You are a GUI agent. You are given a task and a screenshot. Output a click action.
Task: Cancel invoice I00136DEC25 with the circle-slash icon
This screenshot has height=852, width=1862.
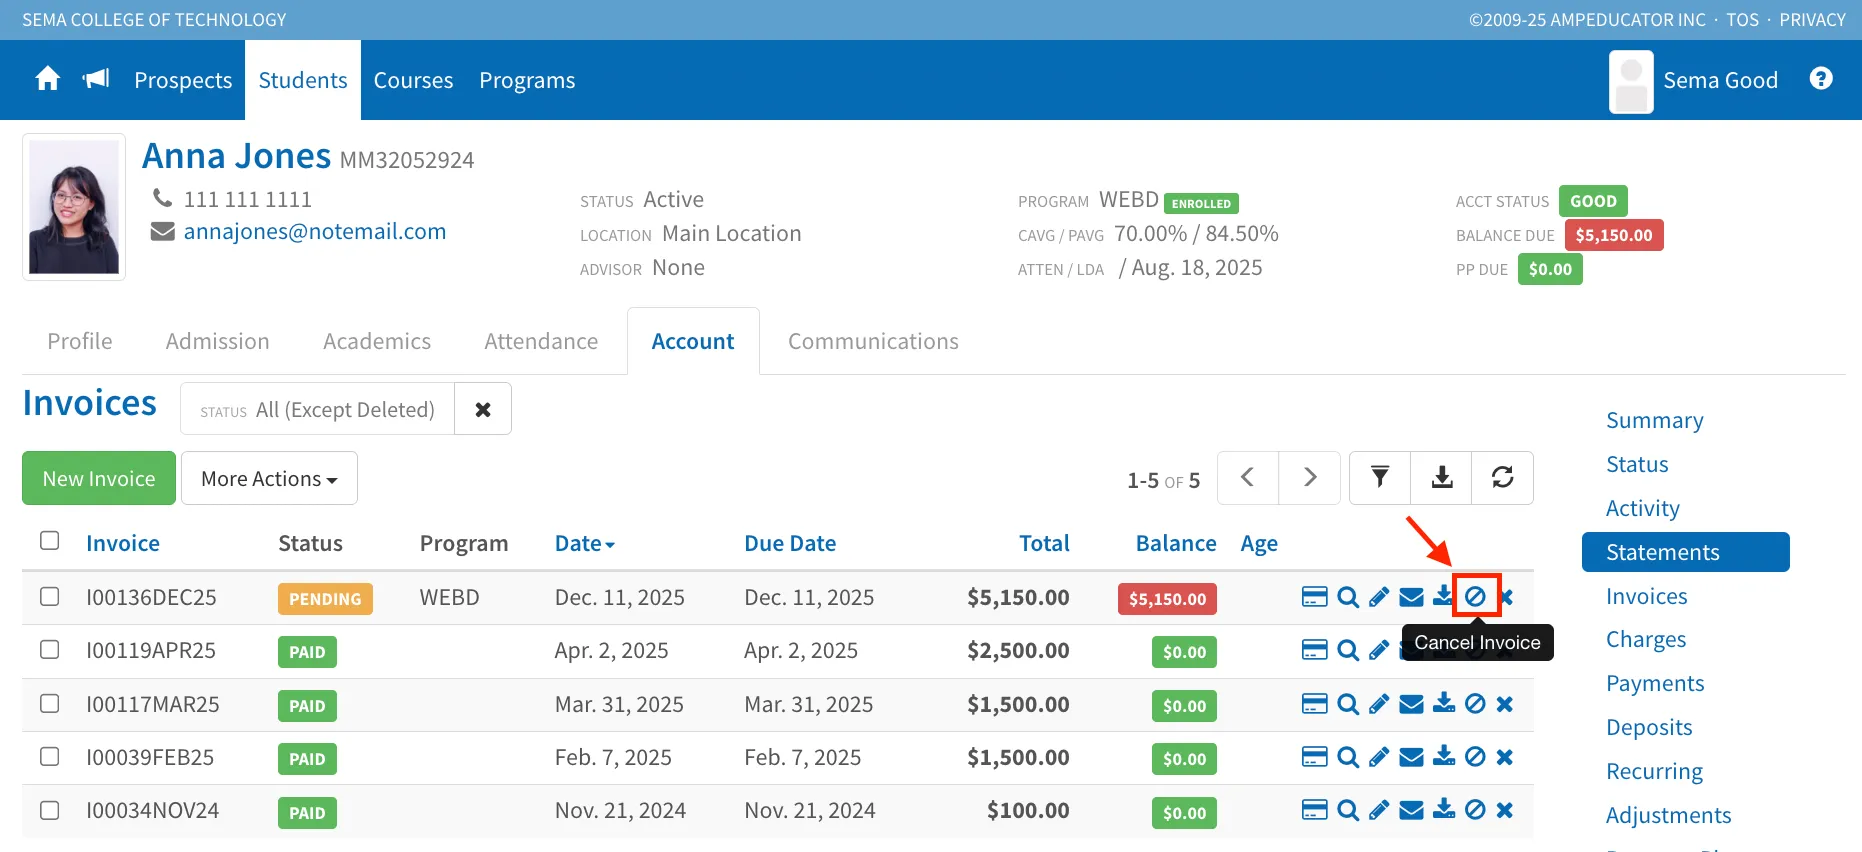(x=1476, y=597)
